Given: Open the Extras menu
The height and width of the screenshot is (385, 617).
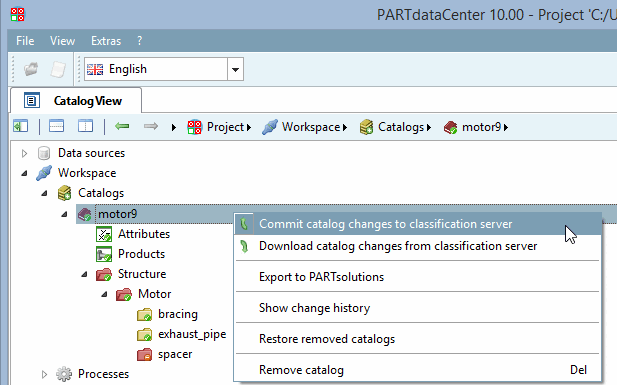Looking at the screenshot, I should (x=106, y=41).
